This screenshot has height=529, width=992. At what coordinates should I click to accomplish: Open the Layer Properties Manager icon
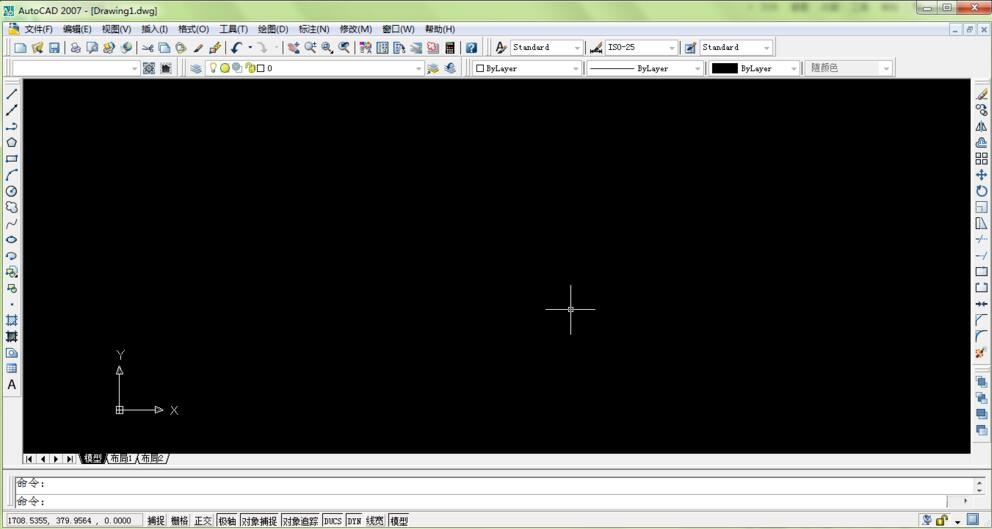(196, 69)
